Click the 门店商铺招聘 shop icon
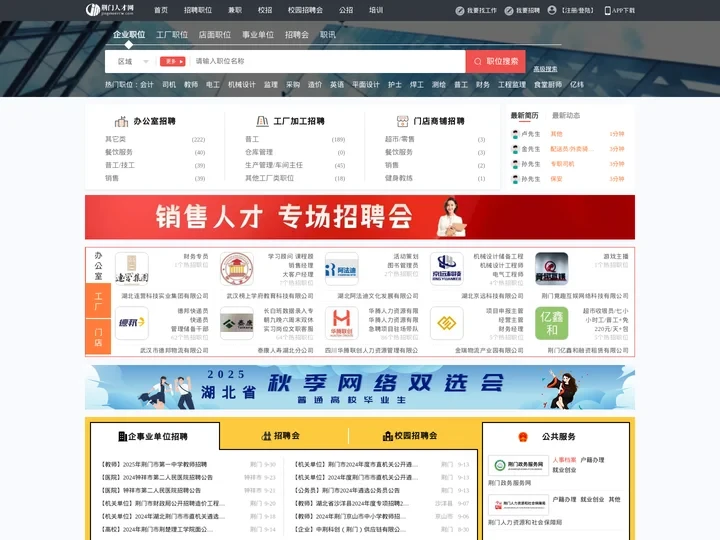The image size is (720, 540). [402, 121]
